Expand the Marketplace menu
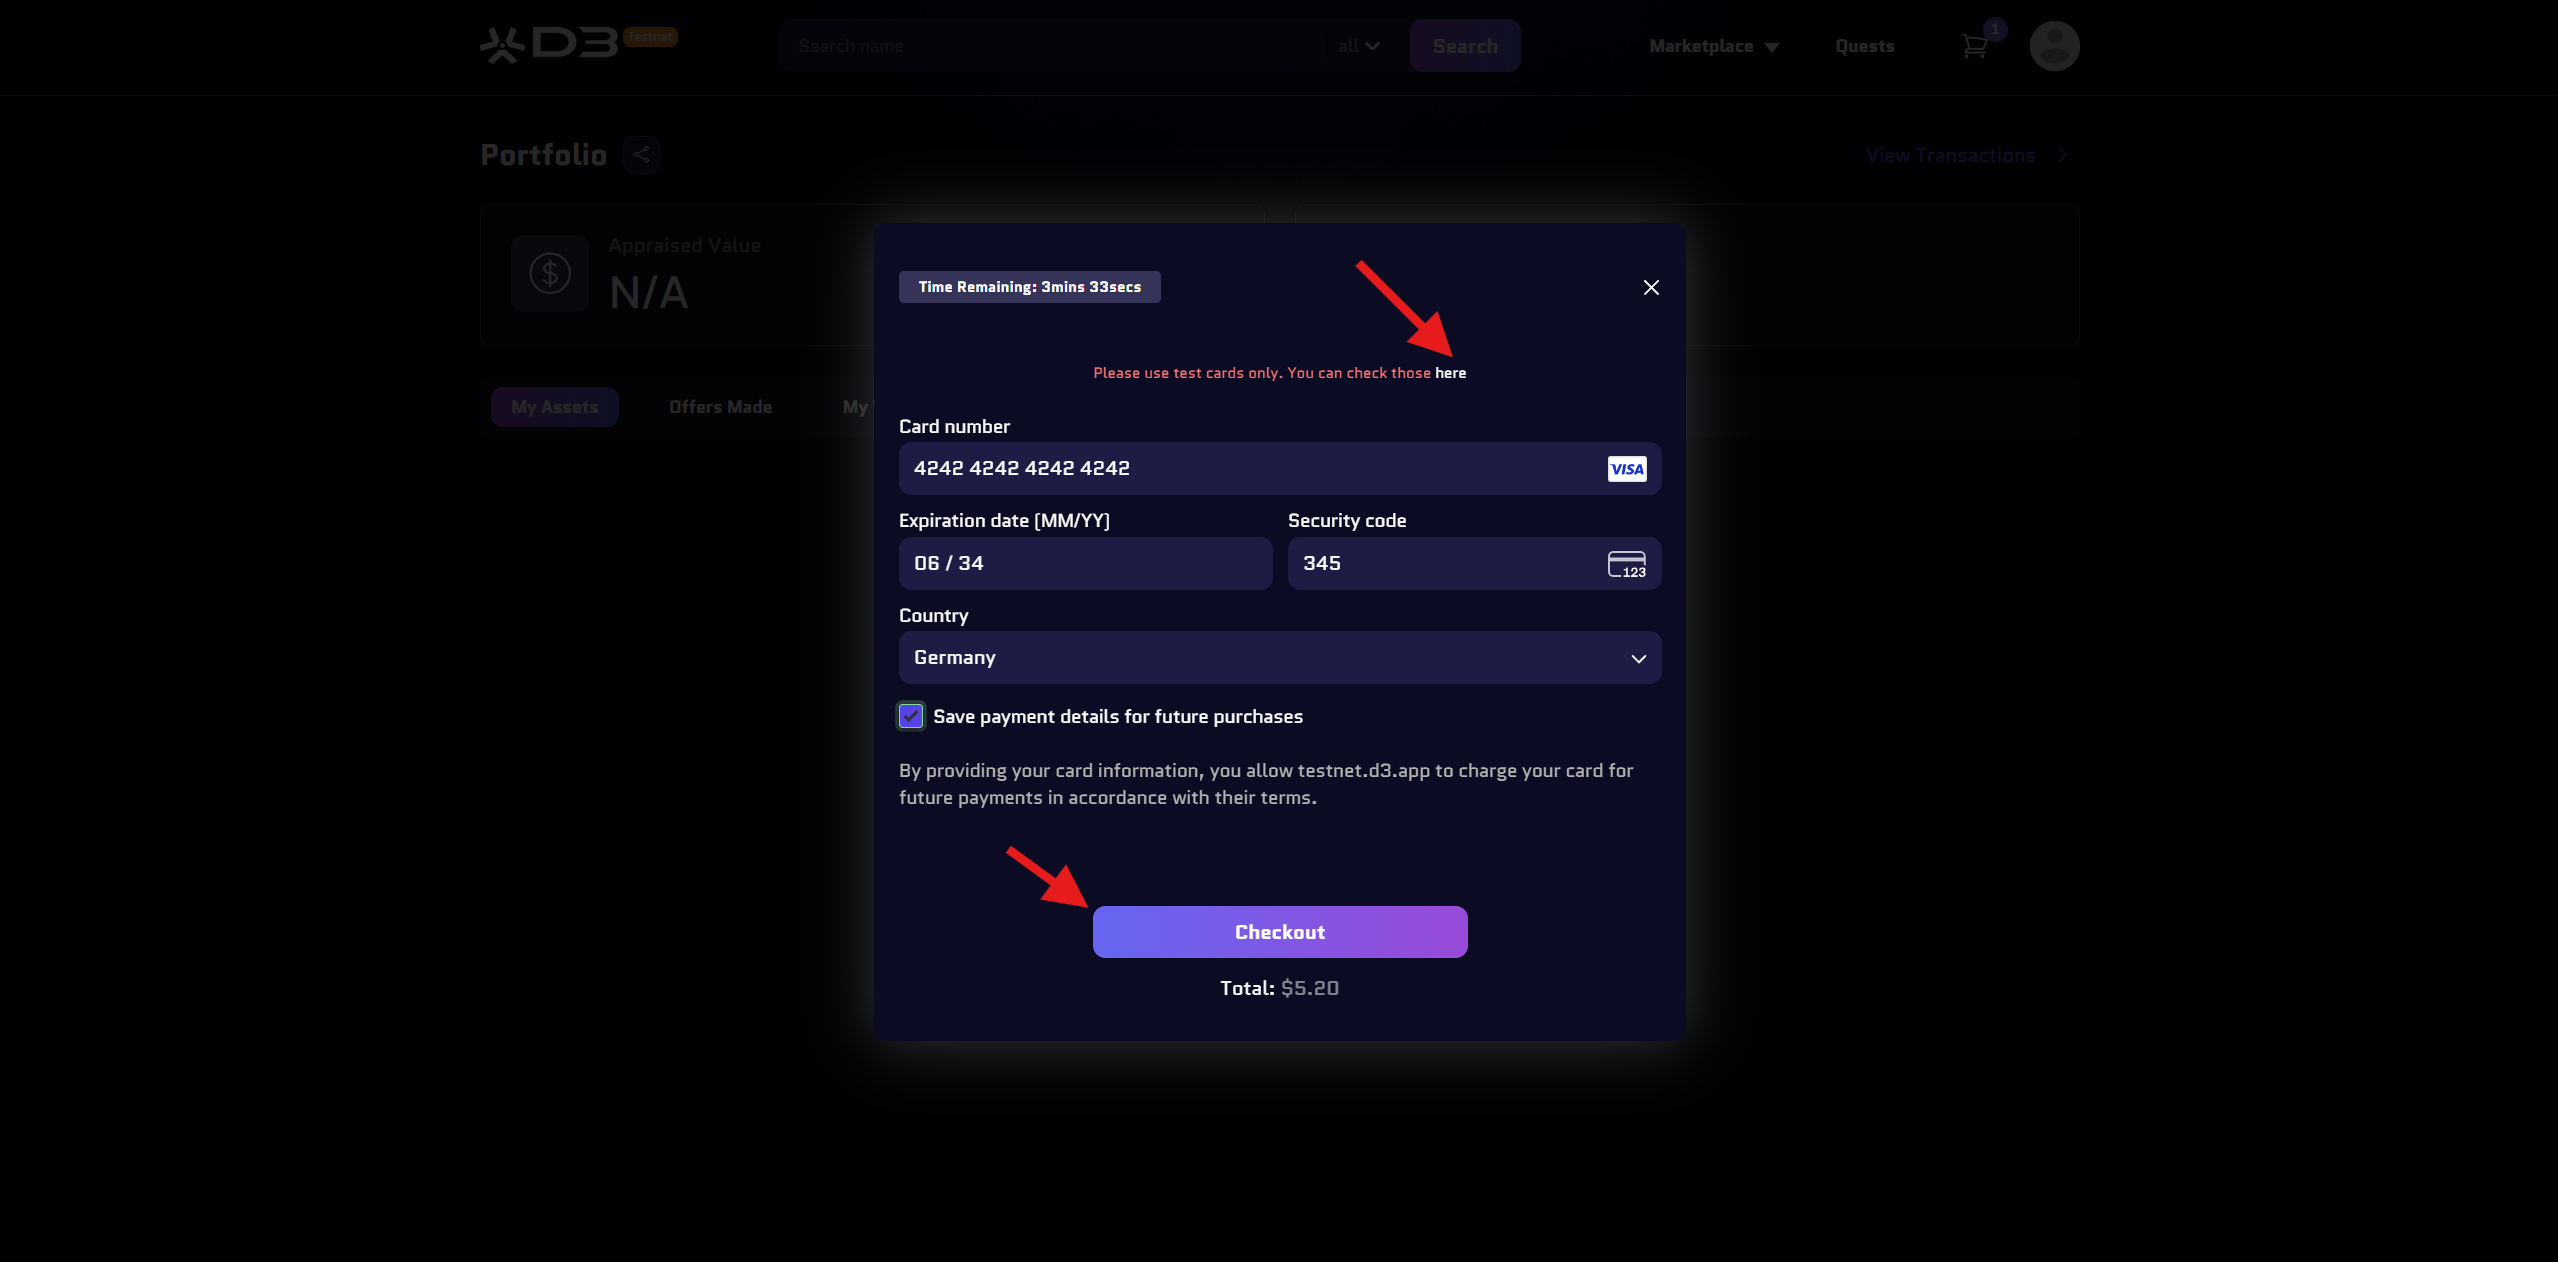This screenshot has height=1262, width=2558. pyautogui.click(x=1713, y=47)
